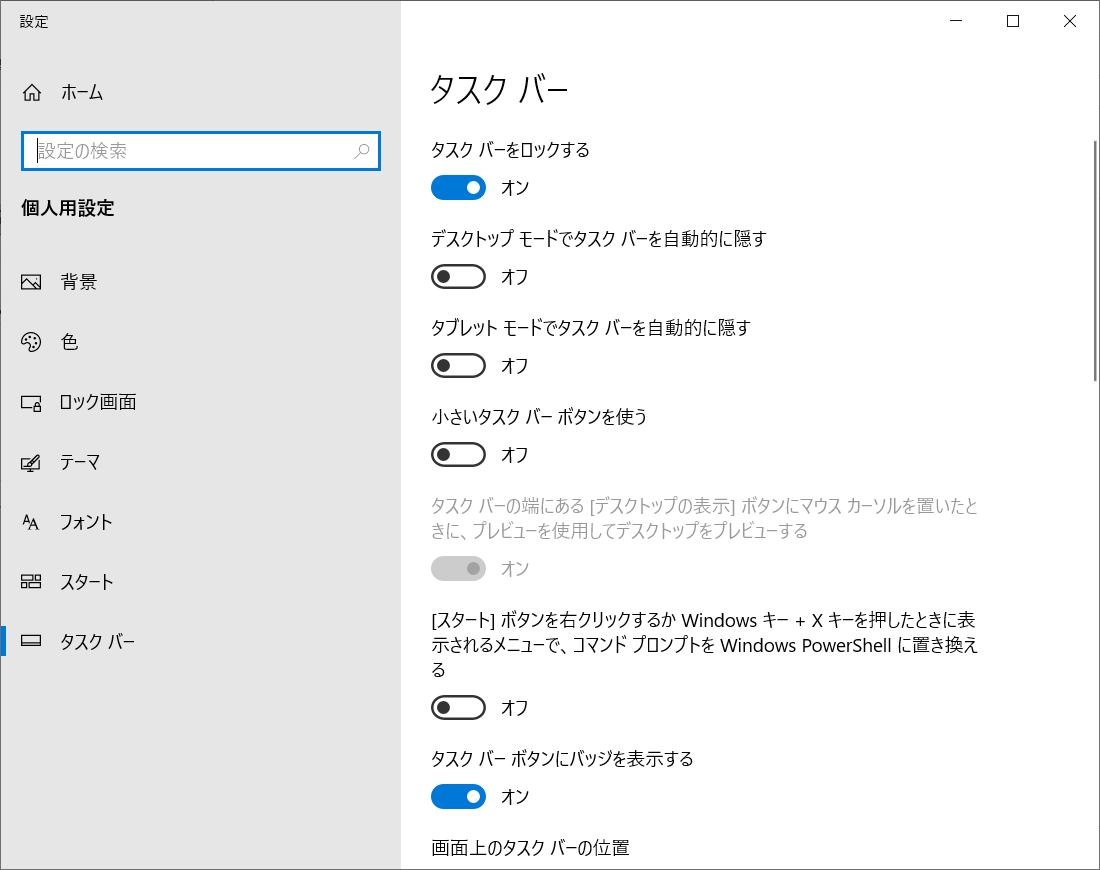Screen dimensions: 1100x870
Task: Click the ホーム house icon
Action: pyautogui.click(x=30, y=92)
